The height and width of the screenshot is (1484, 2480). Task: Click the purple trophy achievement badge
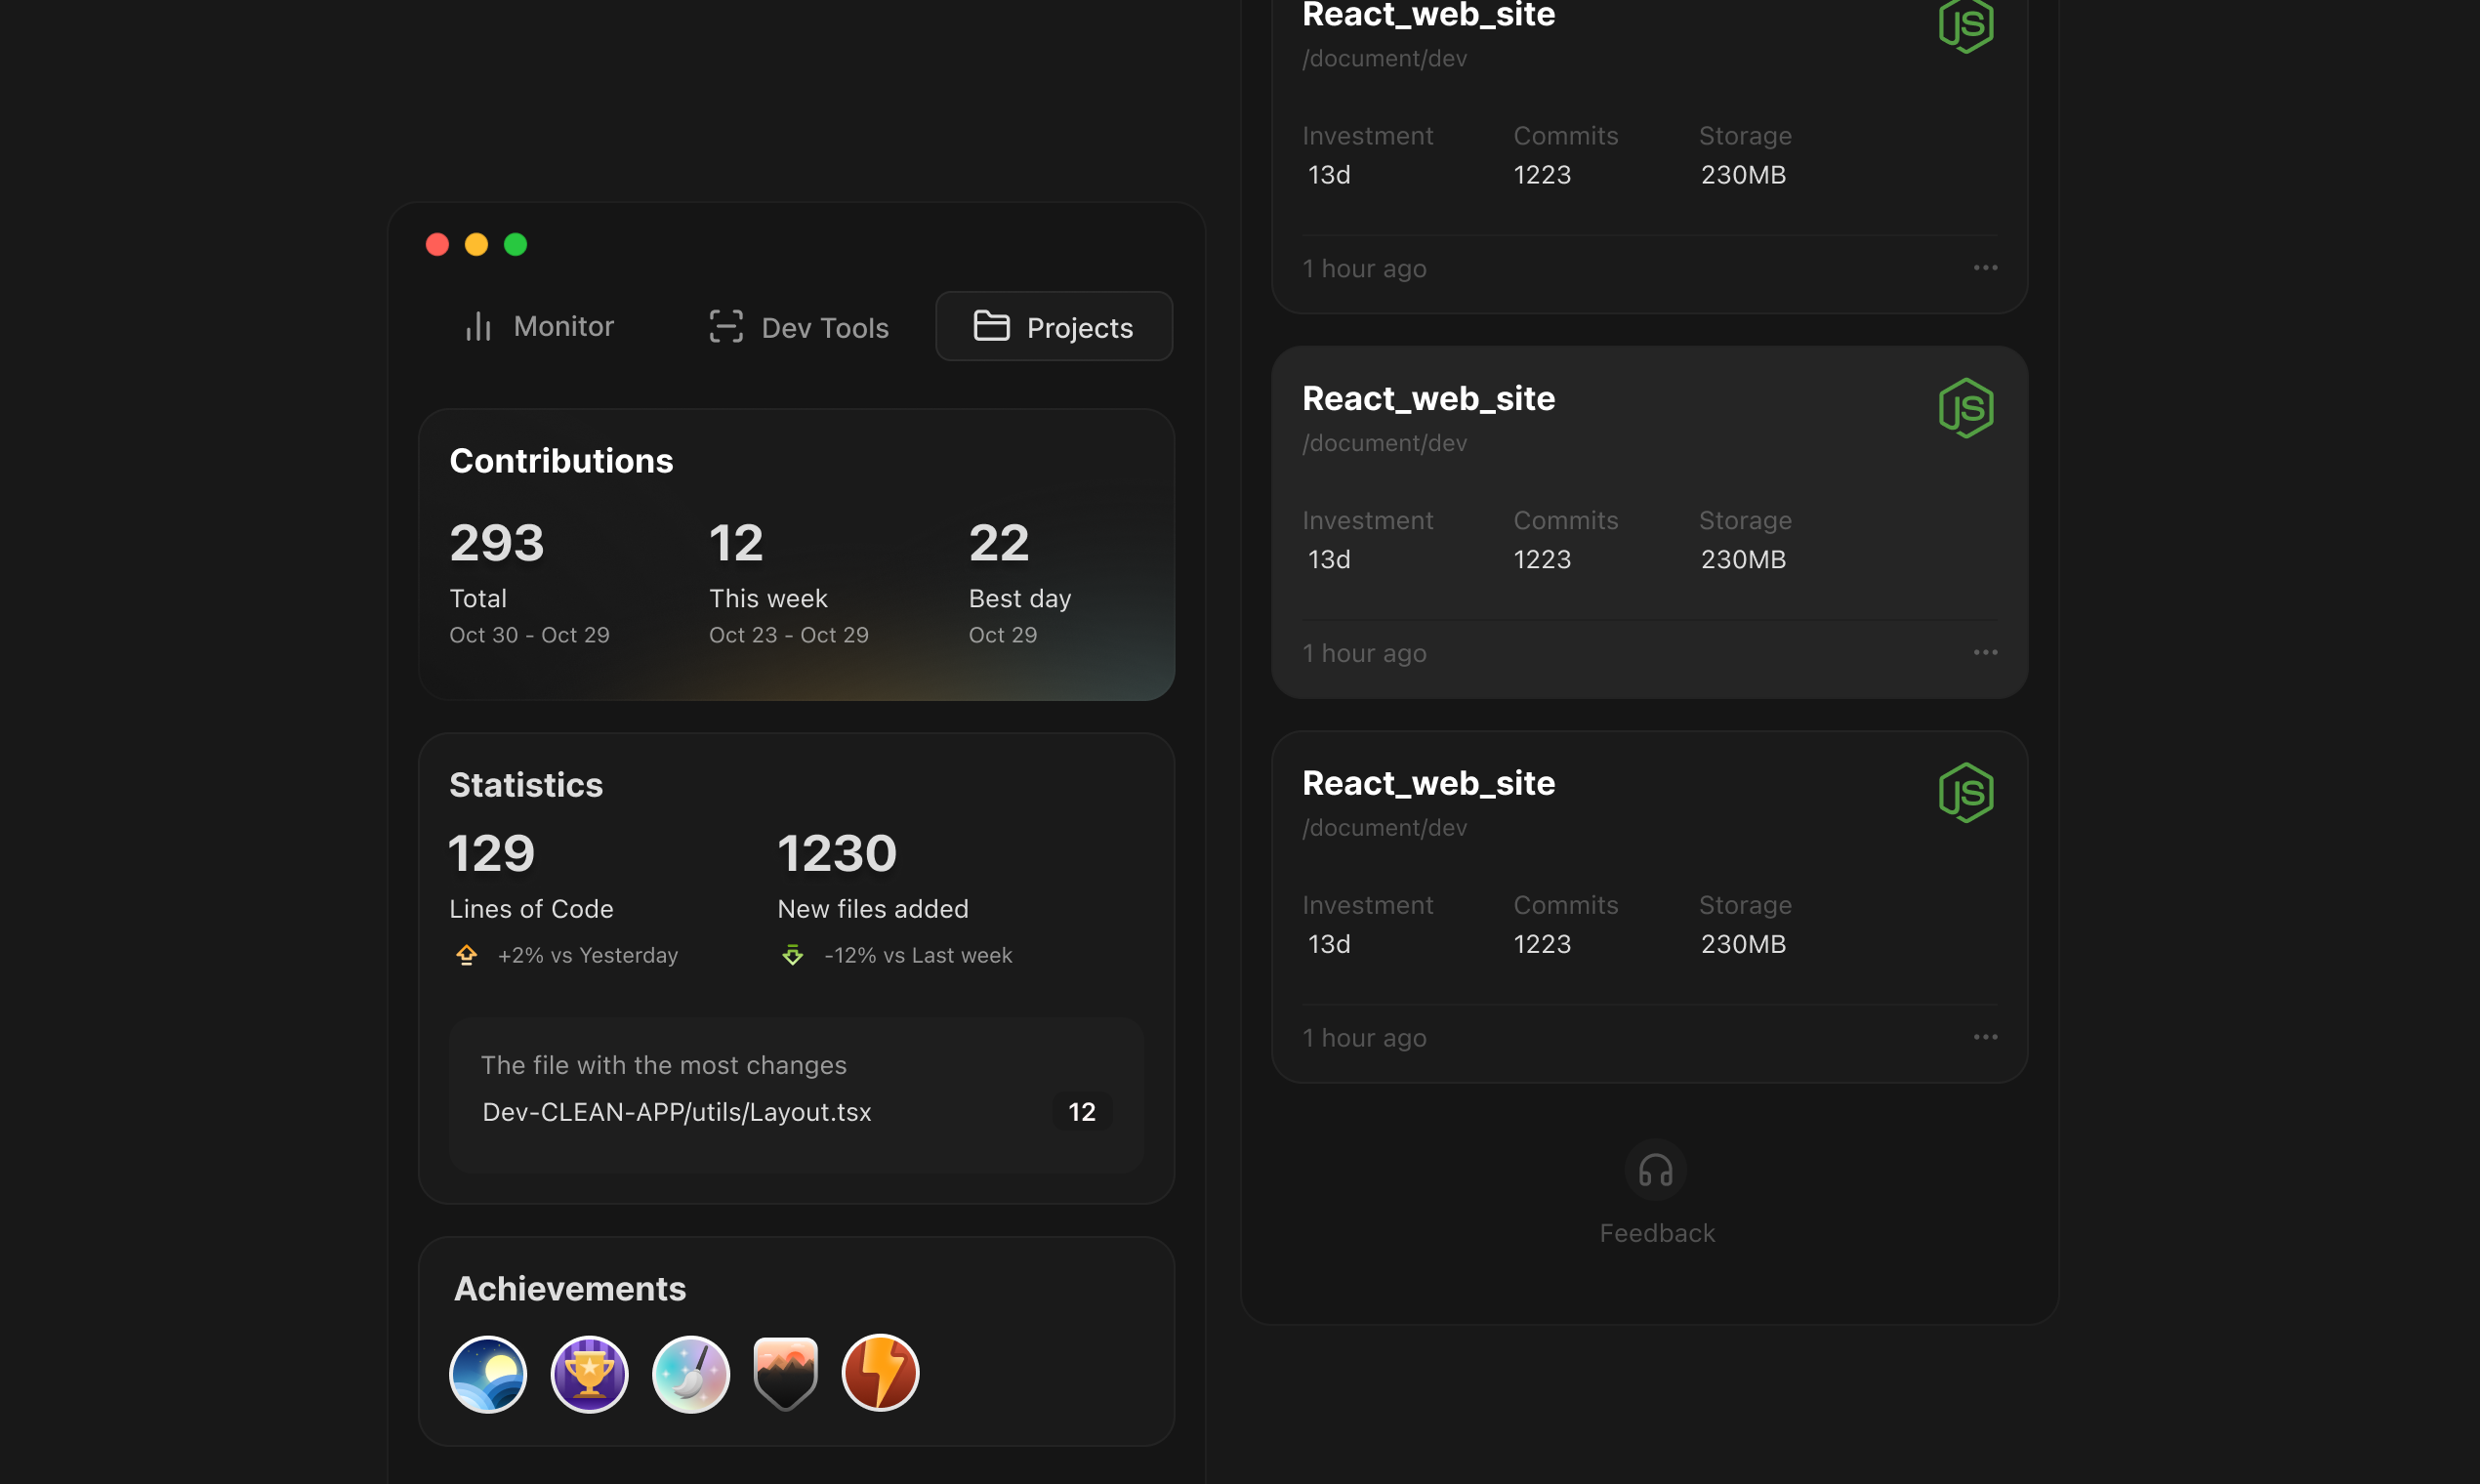[589, 1374]
